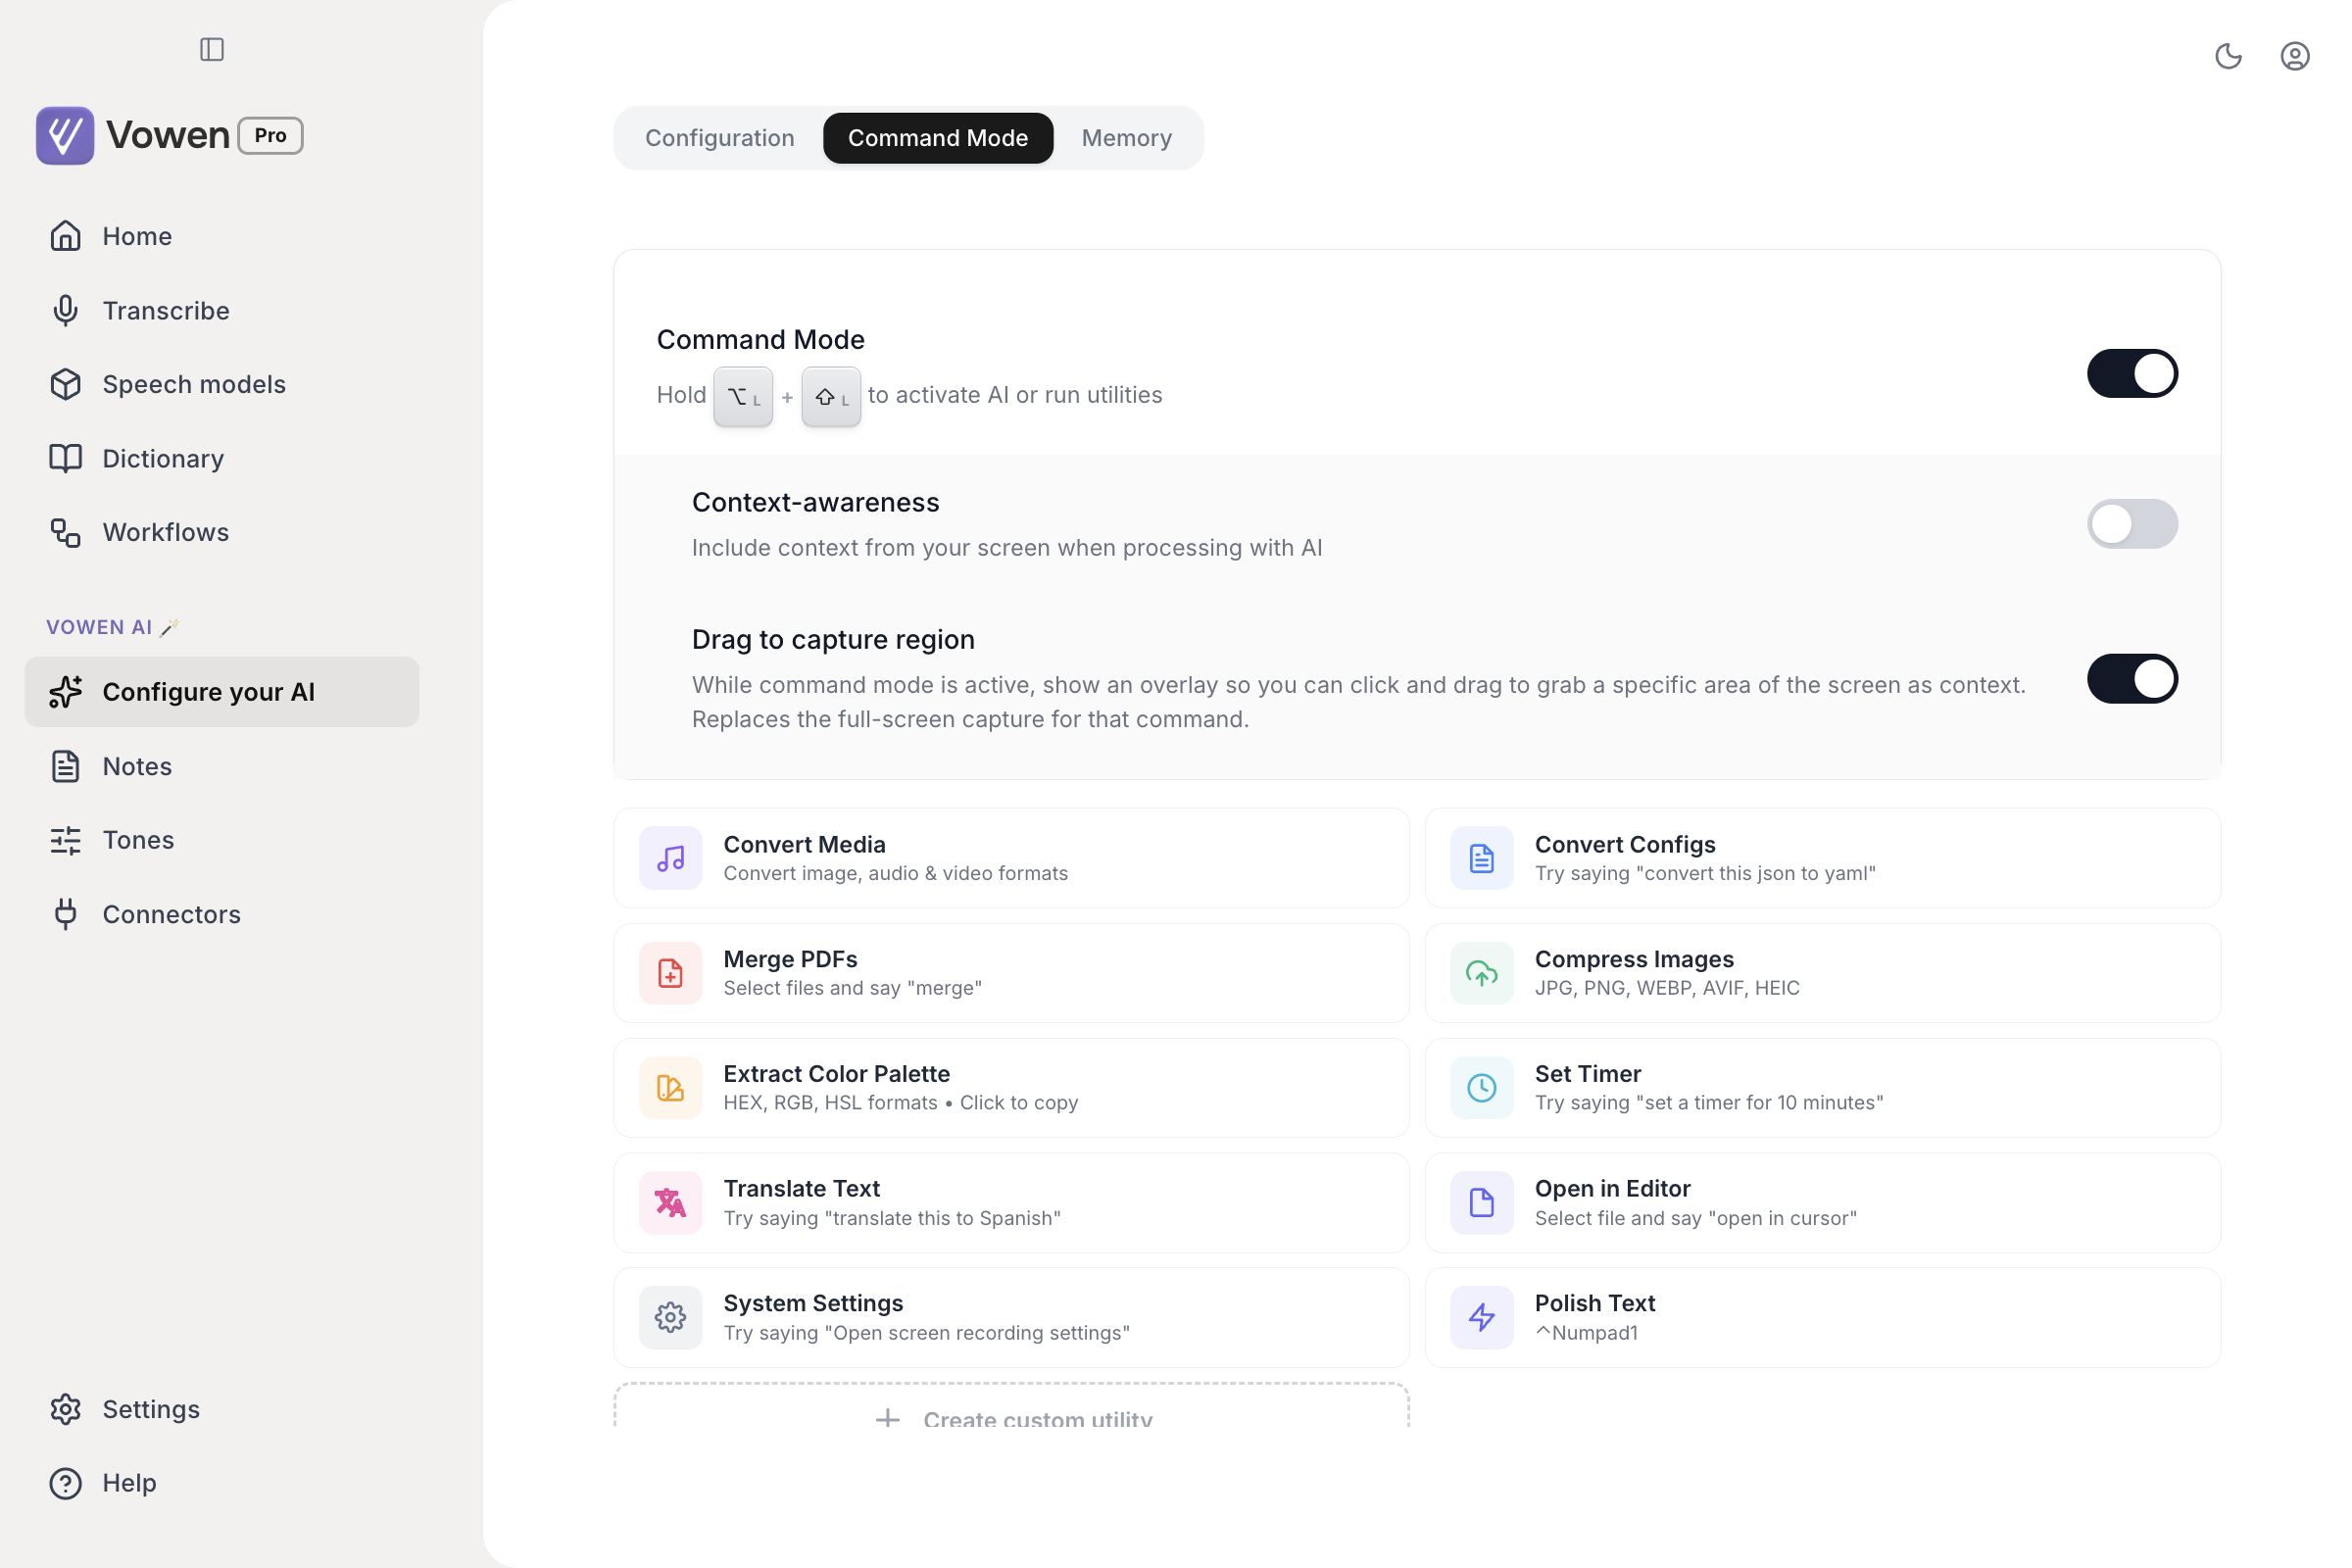Viewport: 2352px width, 1568px height.
Task: Click the Transcribe microphone icon
Action: pos(66,310)
